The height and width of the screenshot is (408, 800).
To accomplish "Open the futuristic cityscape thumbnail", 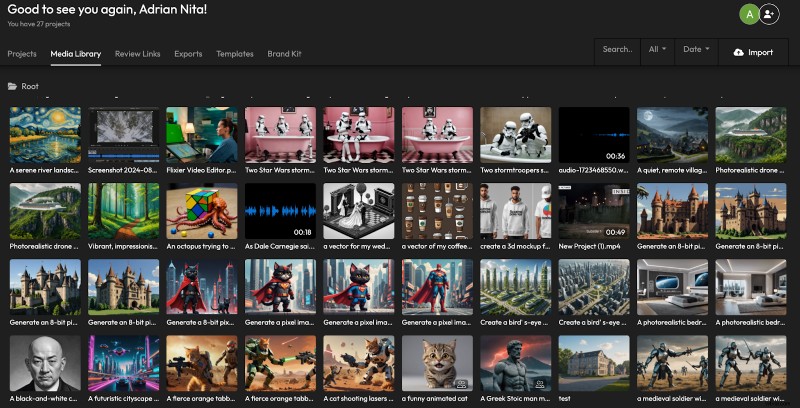I will (123, 363).
